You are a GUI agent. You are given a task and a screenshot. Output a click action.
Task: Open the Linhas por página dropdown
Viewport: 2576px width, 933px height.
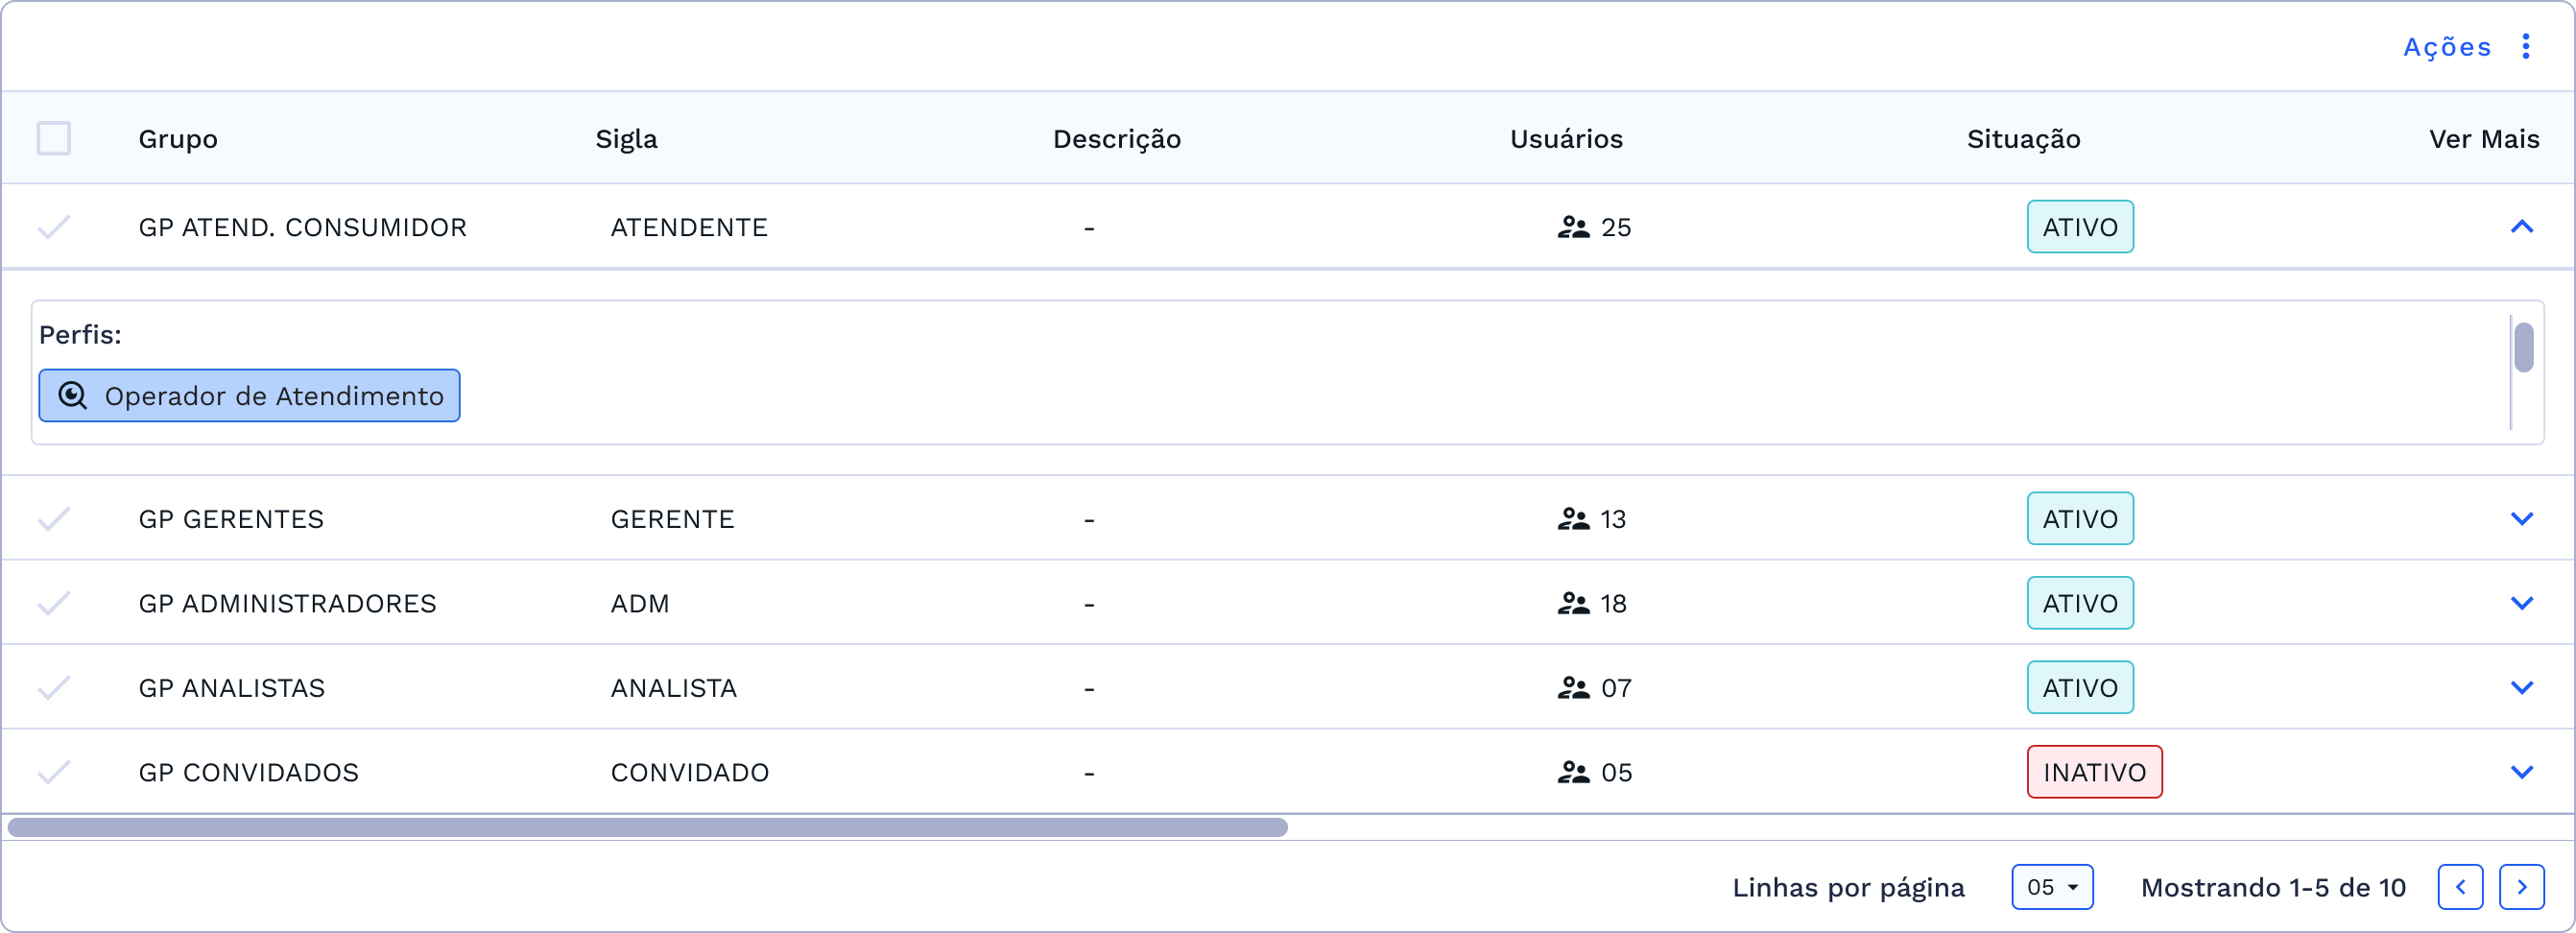coord(2051,886)
